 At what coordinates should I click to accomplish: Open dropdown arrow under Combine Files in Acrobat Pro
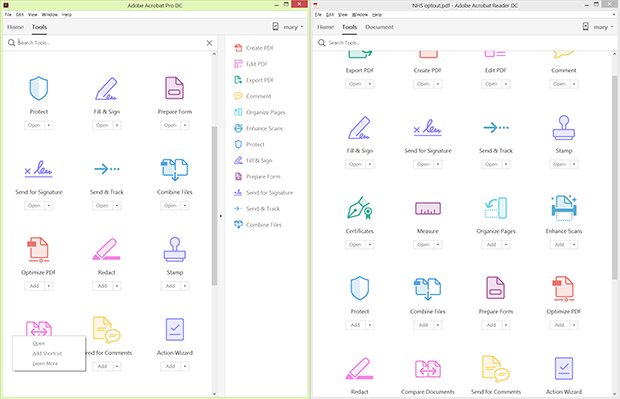[185, 206]
